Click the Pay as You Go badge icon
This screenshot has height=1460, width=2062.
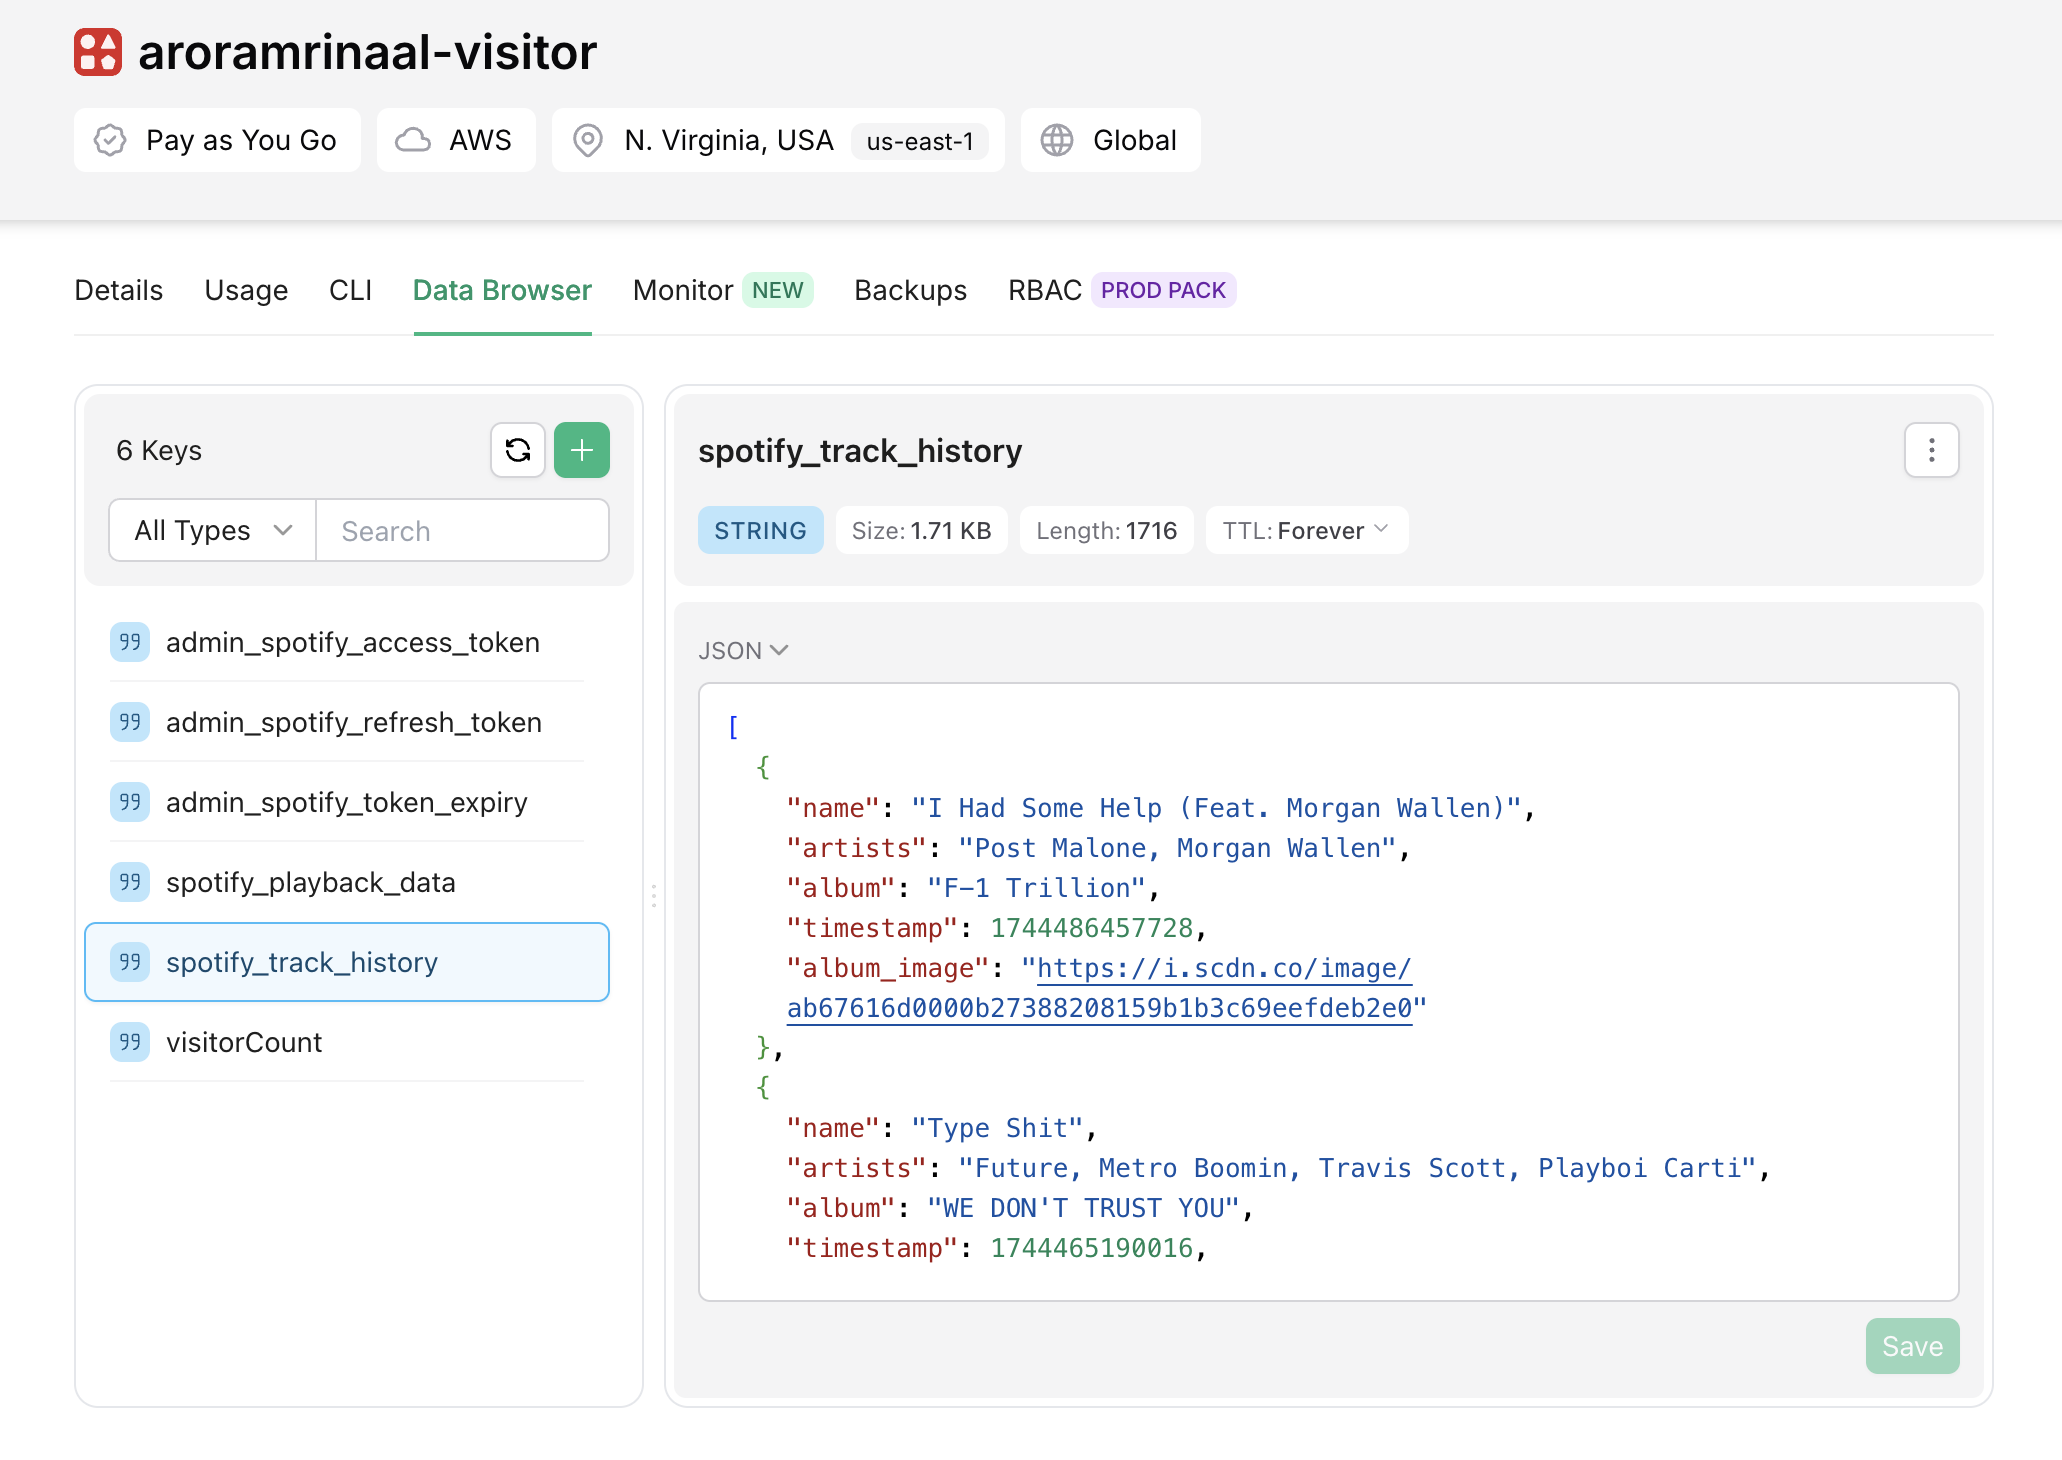110,140
